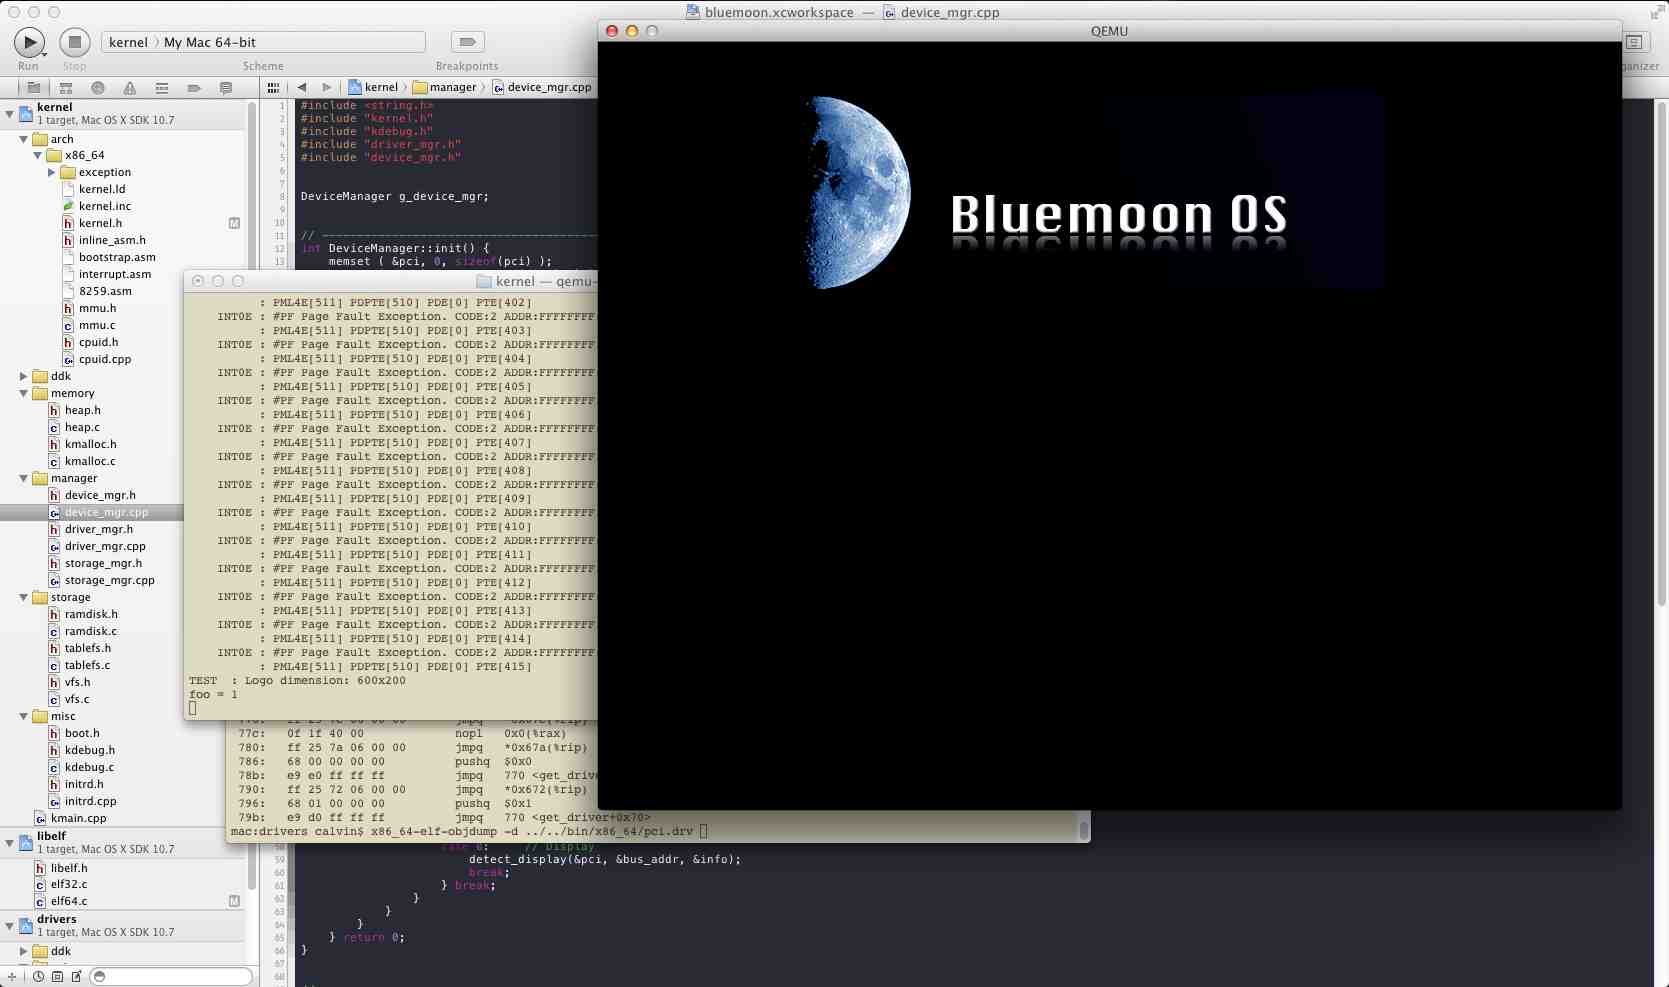
Task: Show the Debug navigator
Action: click(162, 88)
